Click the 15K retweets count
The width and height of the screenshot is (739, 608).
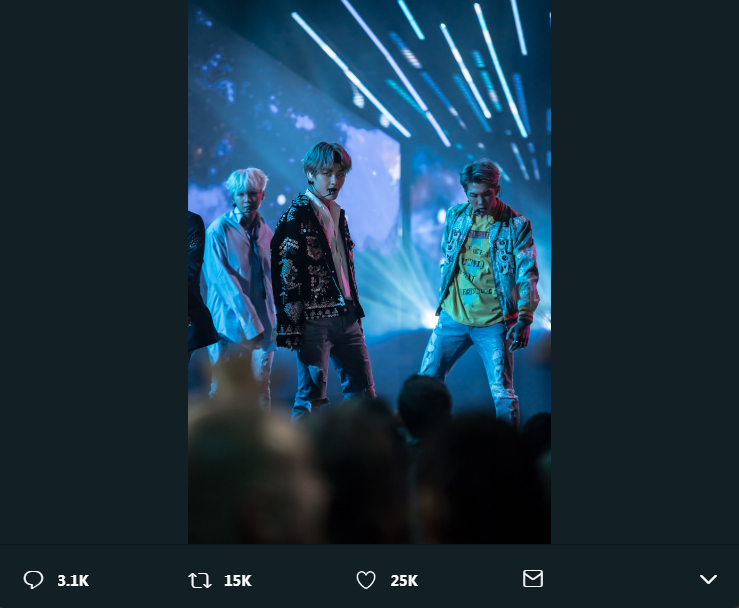[x=238, y=581]
